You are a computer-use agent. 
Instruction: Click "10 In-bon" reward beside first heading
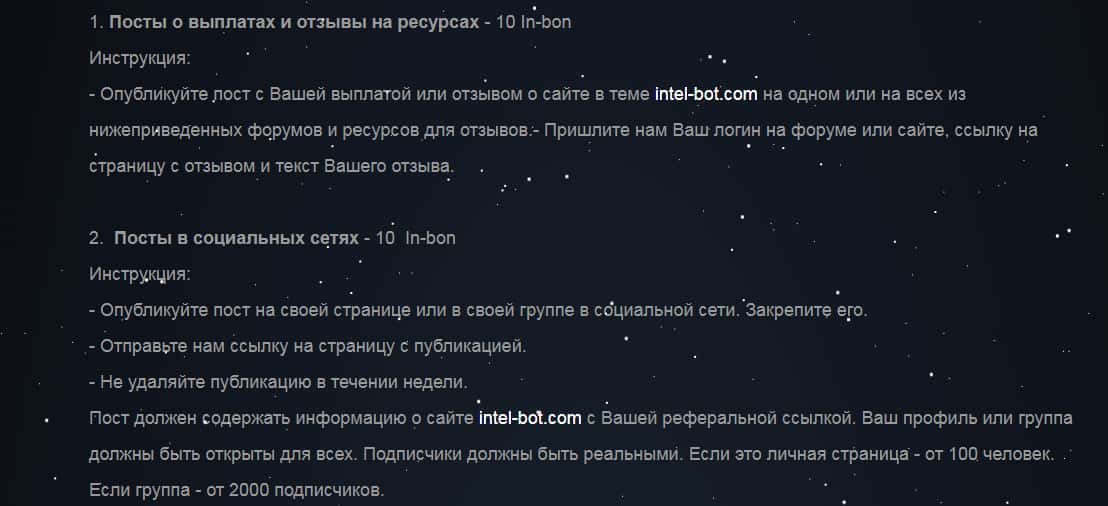(x=534, y=22)
